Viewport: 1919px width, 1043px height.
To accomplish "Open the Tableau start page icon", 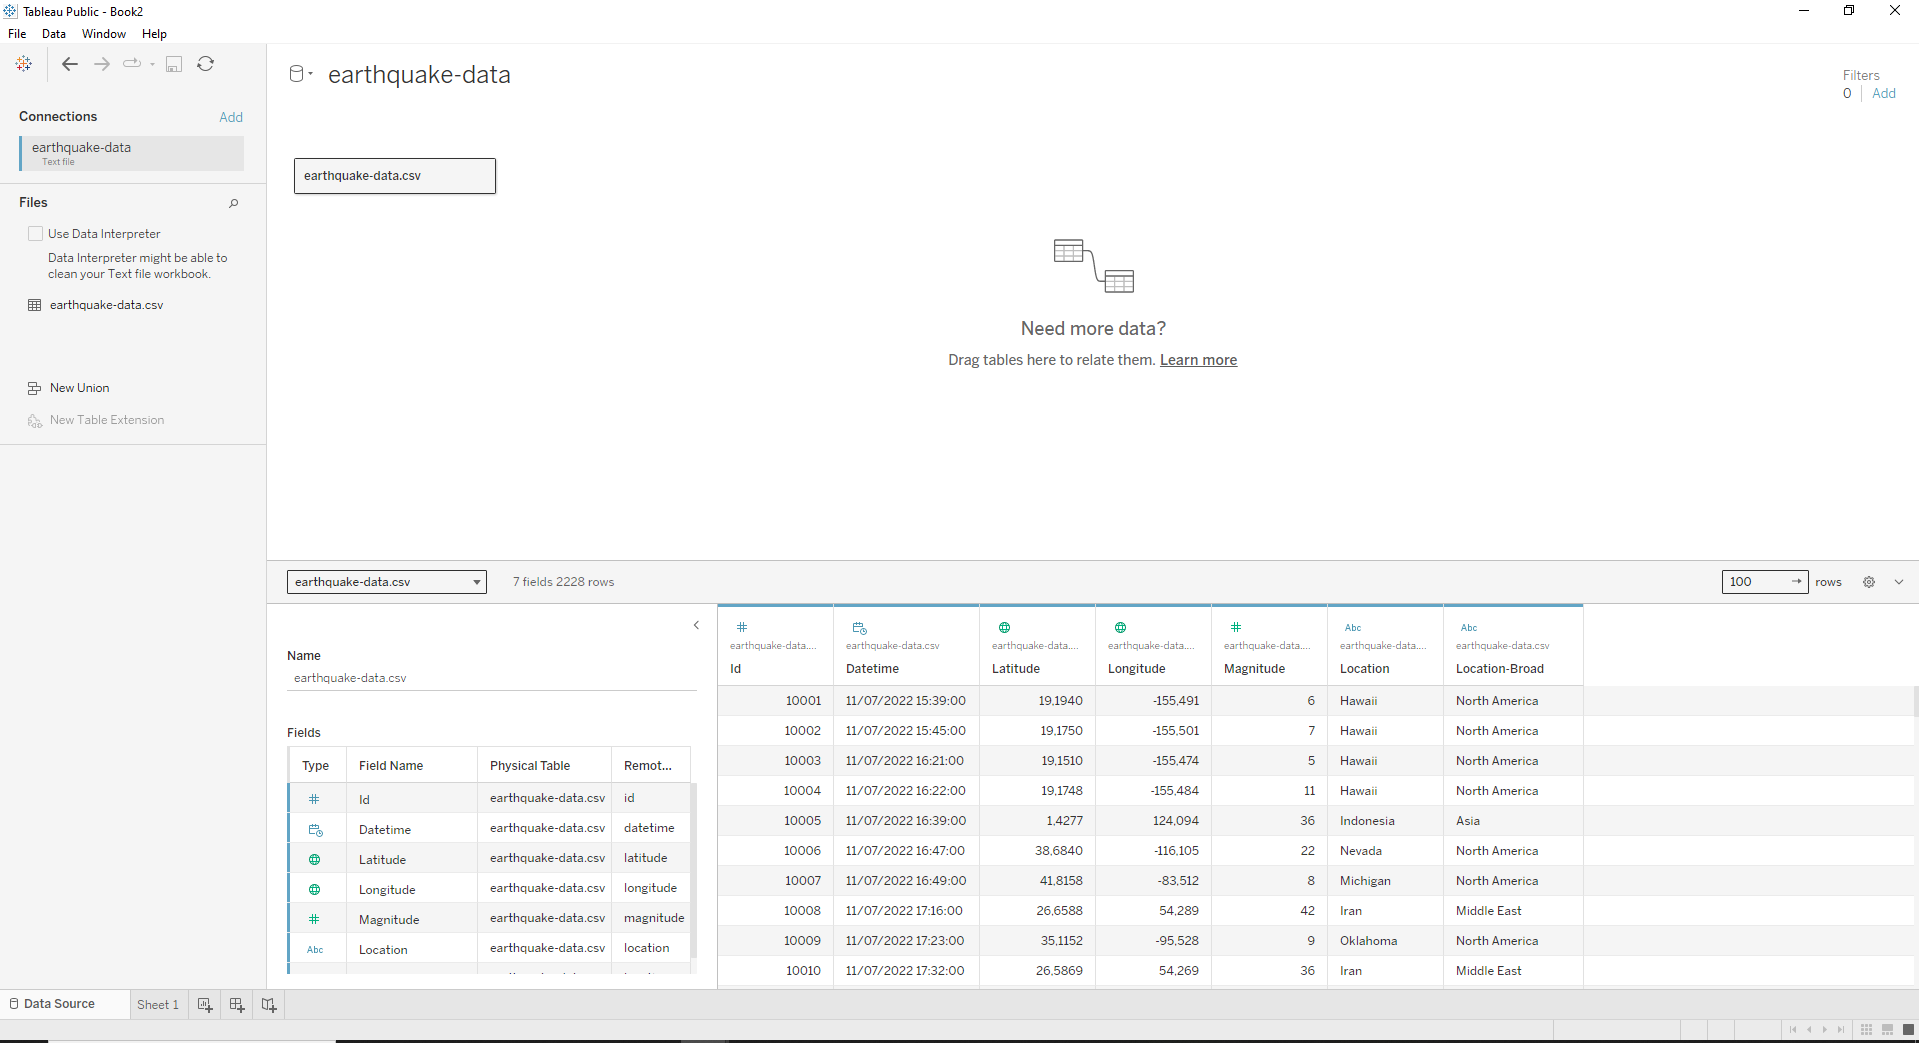I will pos(24,64).
